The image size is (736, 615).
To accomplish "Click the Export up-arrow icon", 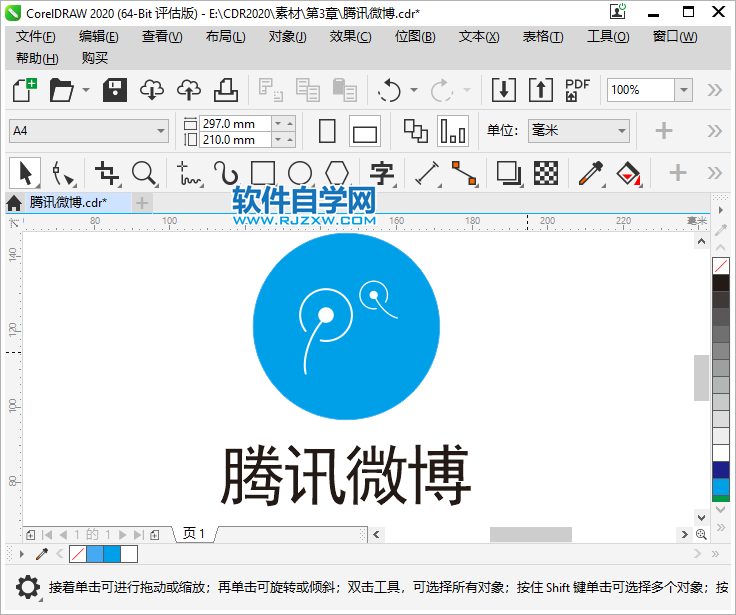I will (x=541, y=90).
